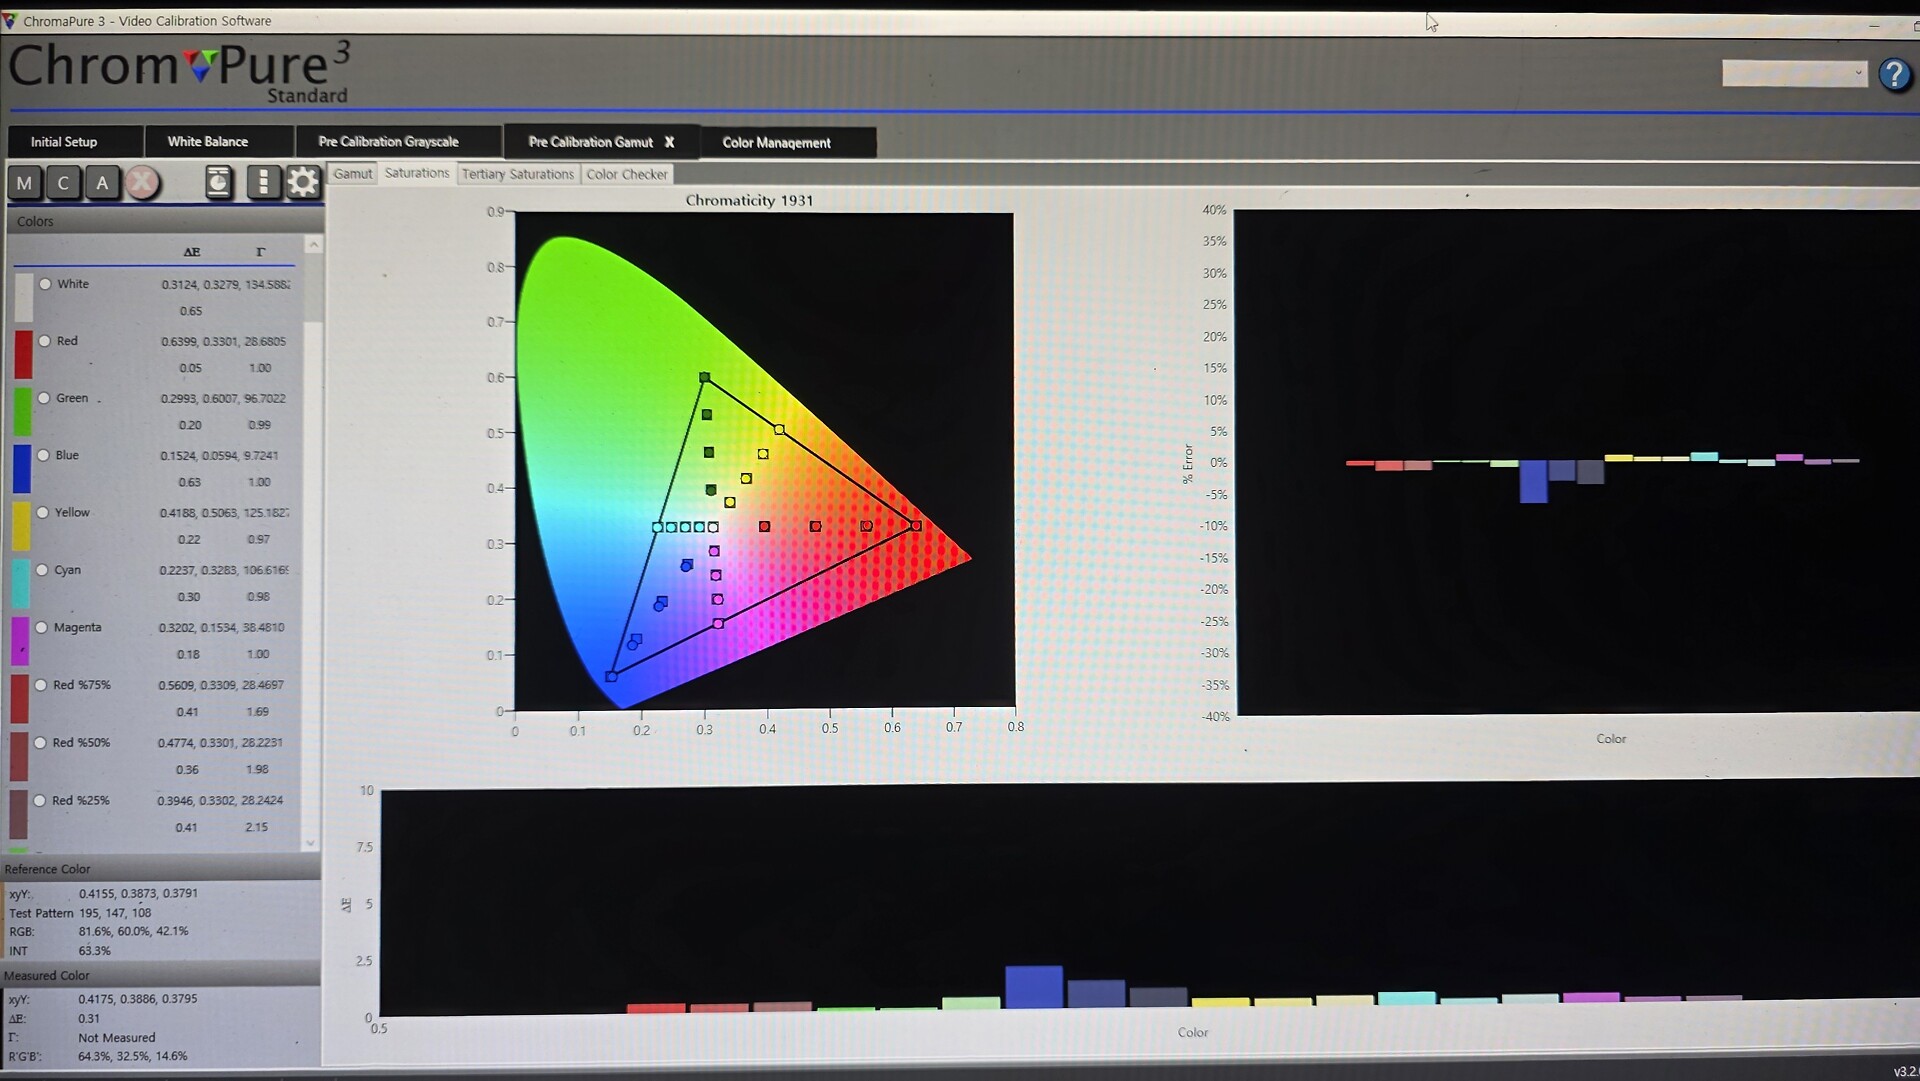Click the blue help question mark icon
Screen dimensions: 1920x1081
[x=1893, y=74]
